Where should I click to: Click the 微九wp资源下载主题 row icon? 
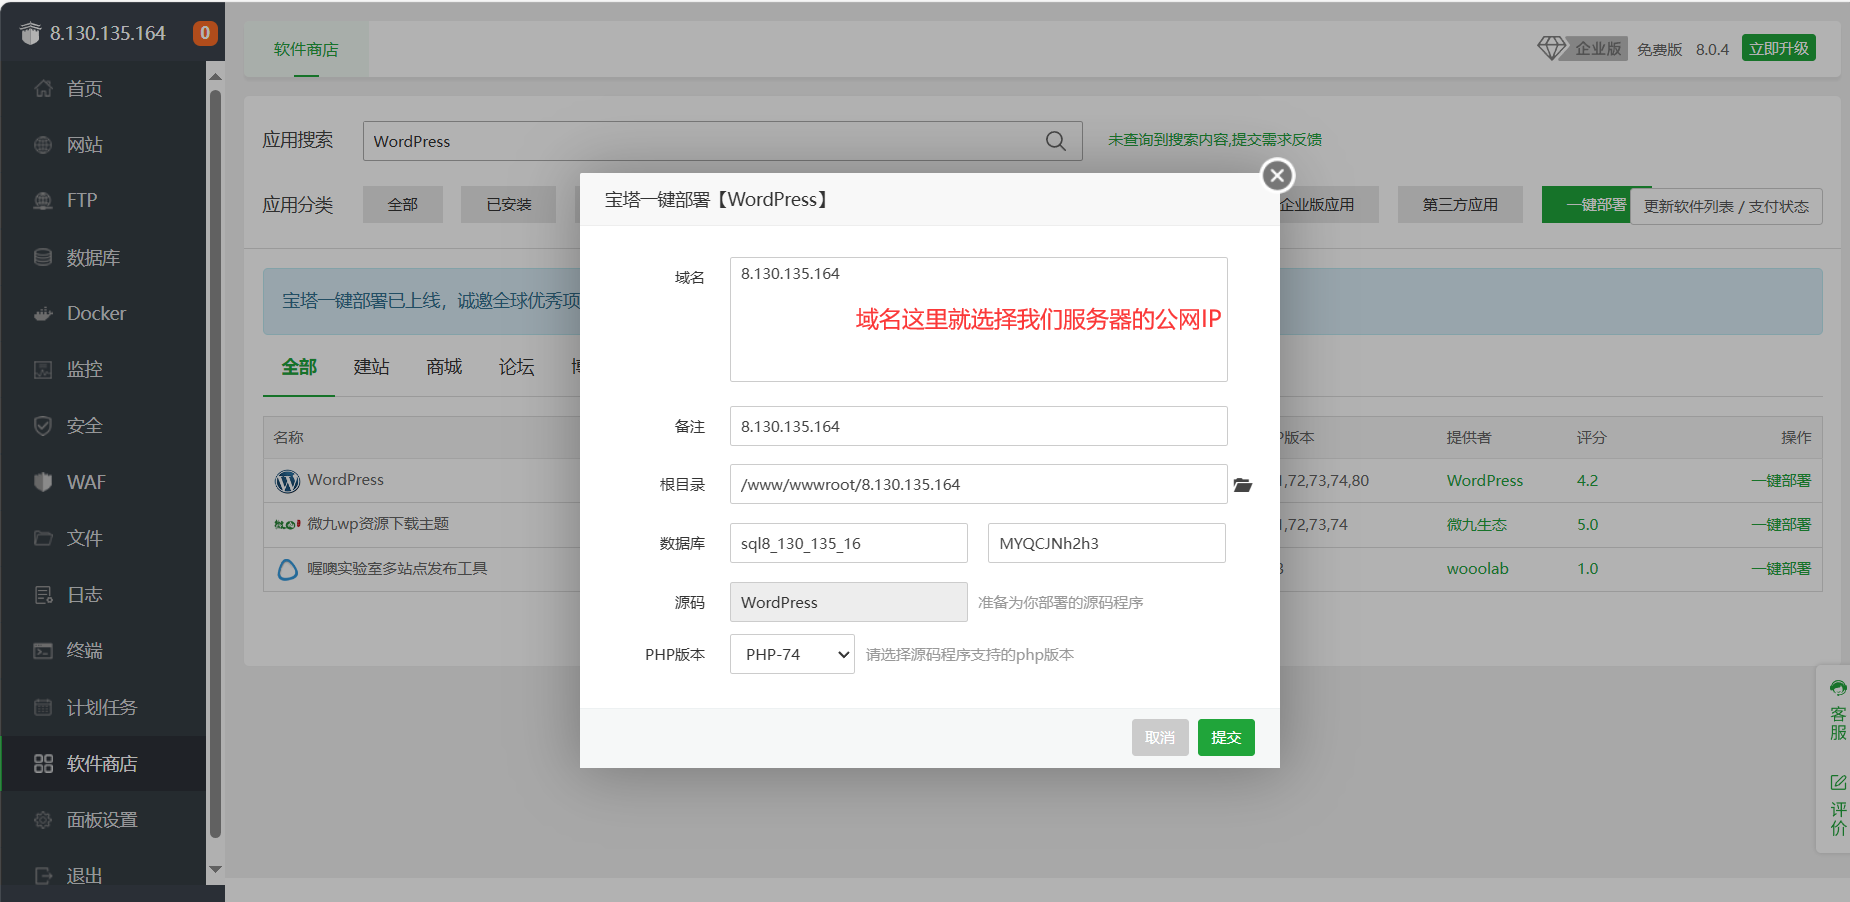pyautogui.click(x=287, y=524)
